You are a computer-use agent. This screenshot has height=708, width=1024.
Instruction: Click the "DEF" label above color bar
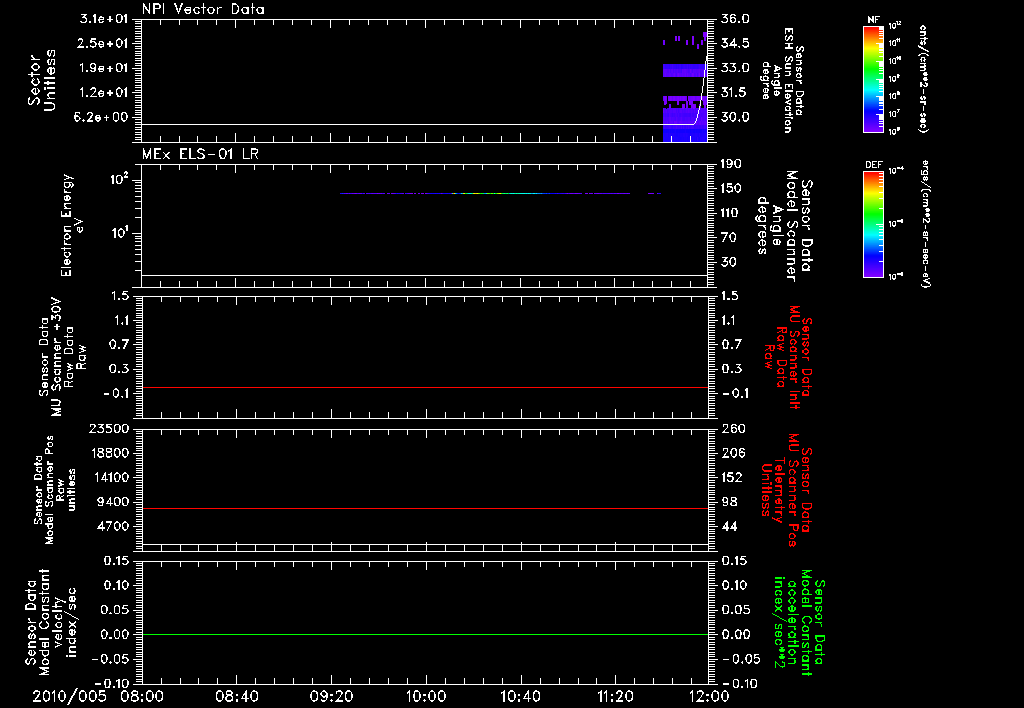tap(874, 165)
